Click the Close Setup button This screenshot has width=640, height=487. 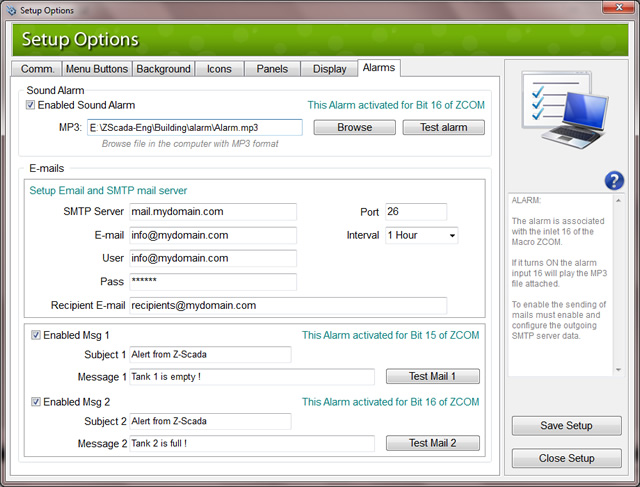[x=566, y=459]
